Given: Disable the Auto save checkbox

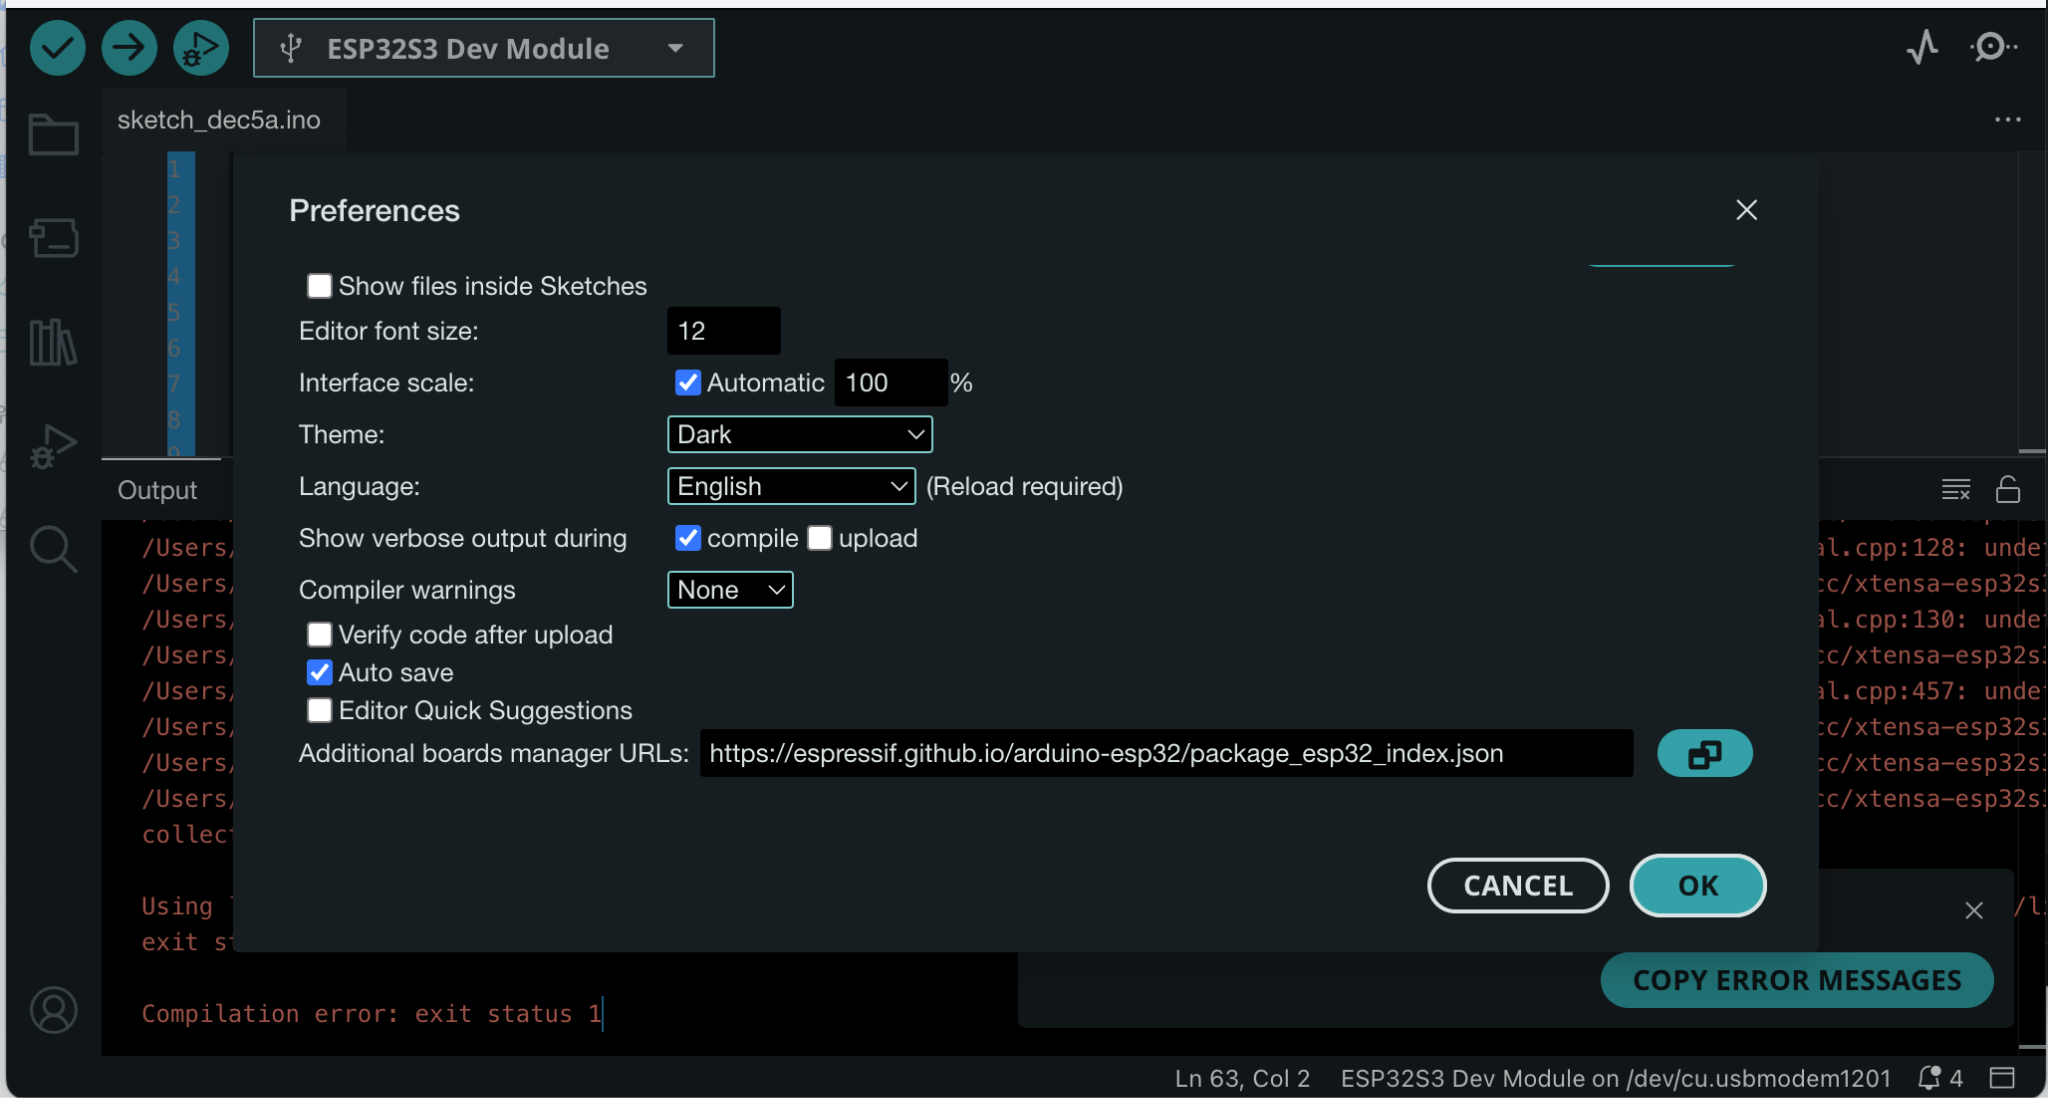Looking at the screenshot, I should coord(319,672).
